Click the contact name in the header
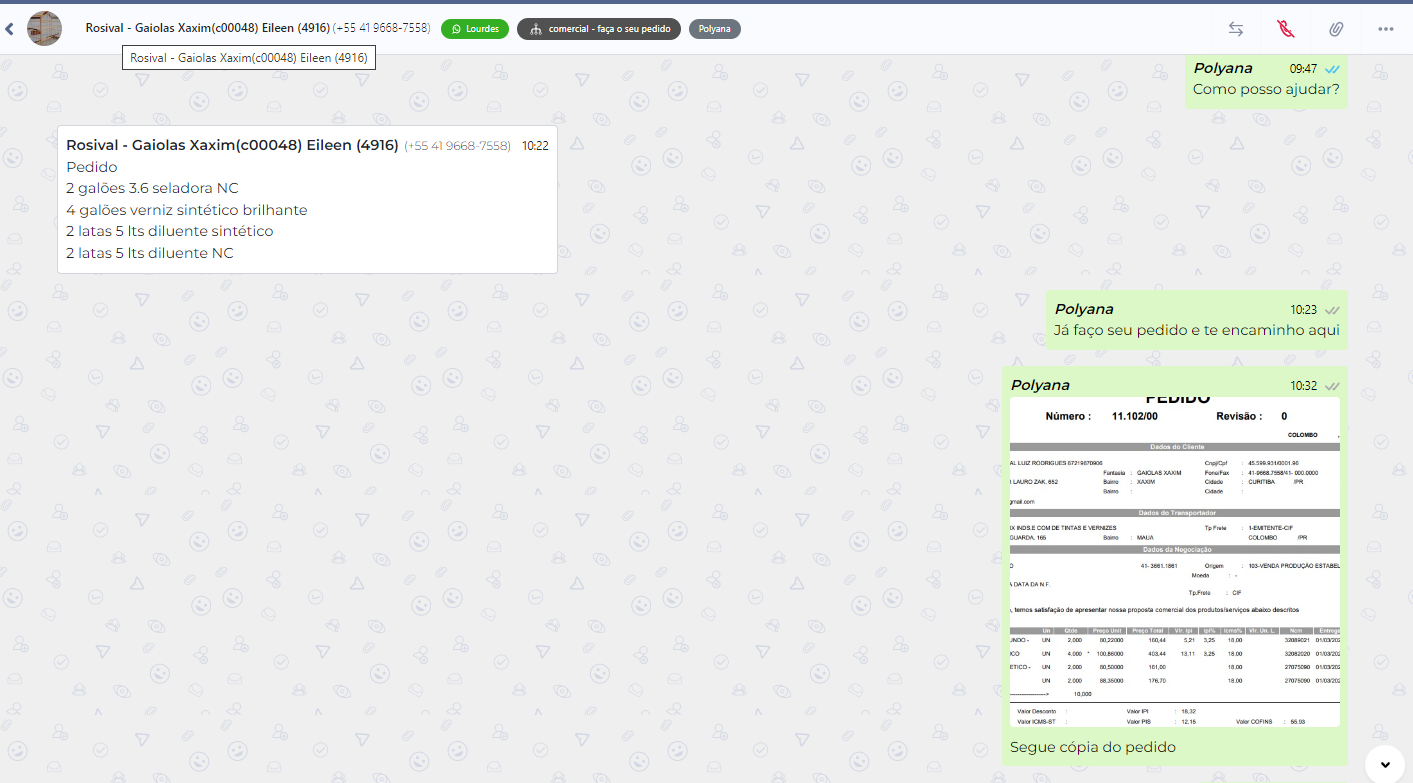1413x783 pixels. click(x=207, y=29)
